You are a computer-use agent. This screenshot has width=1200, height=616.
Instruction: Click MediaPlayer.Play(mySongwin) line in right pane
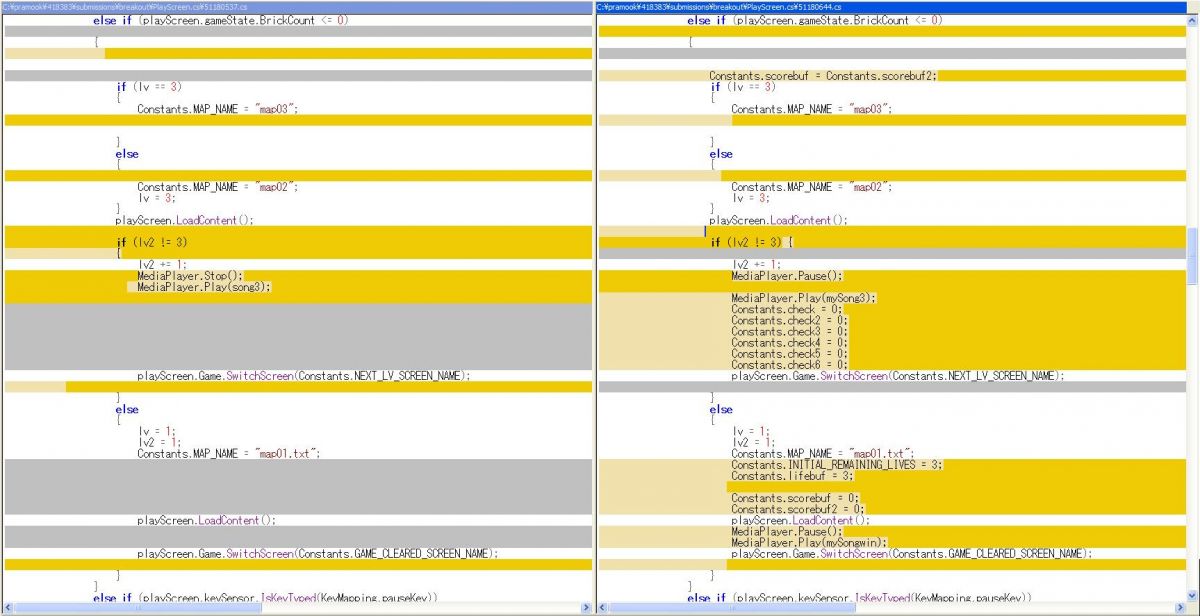(809, 542)
